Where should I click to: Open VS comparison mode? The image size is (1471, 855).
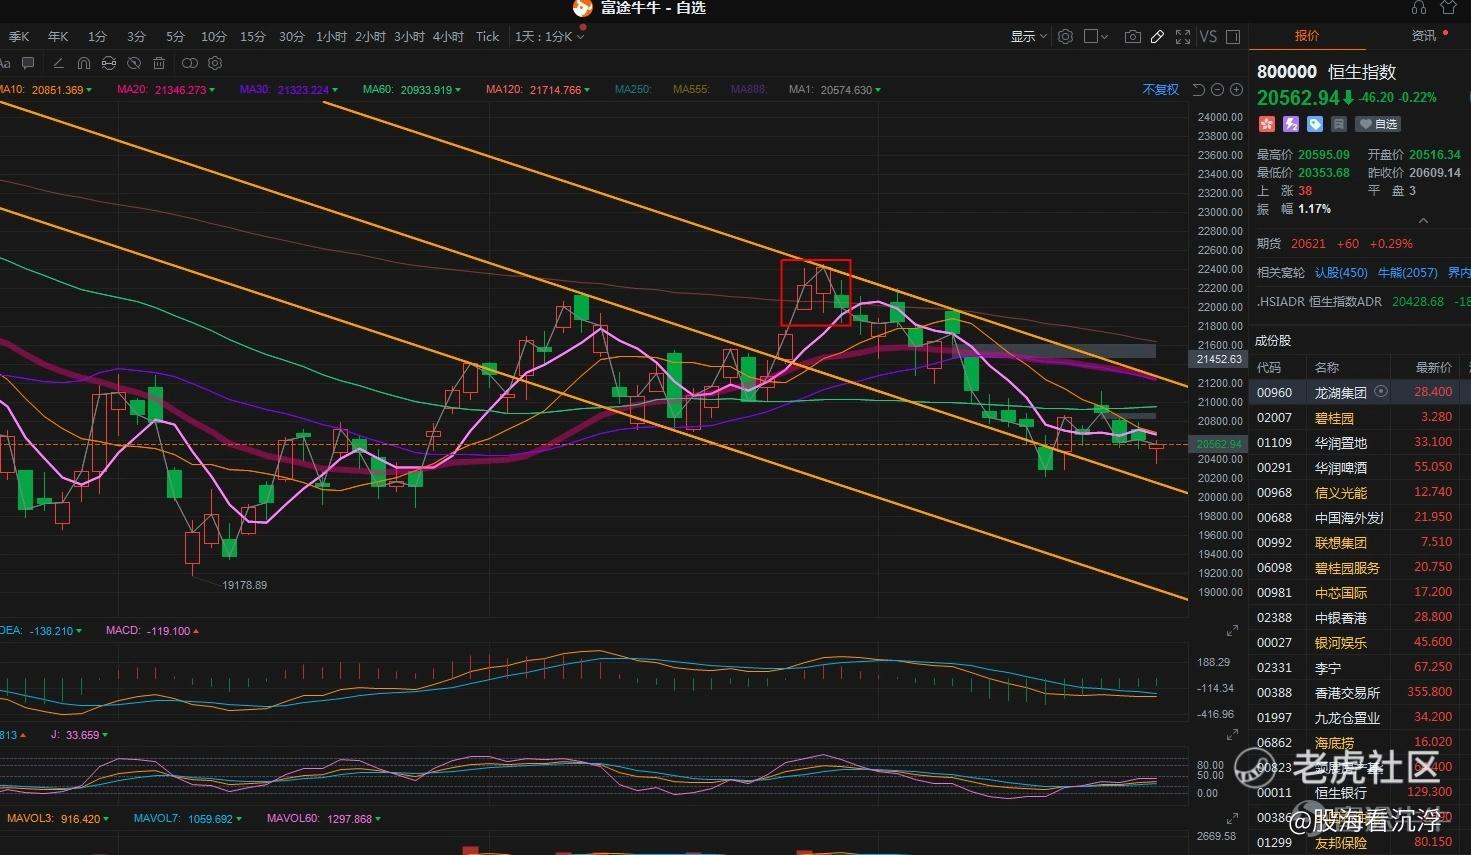click(x=1208, y=36)
